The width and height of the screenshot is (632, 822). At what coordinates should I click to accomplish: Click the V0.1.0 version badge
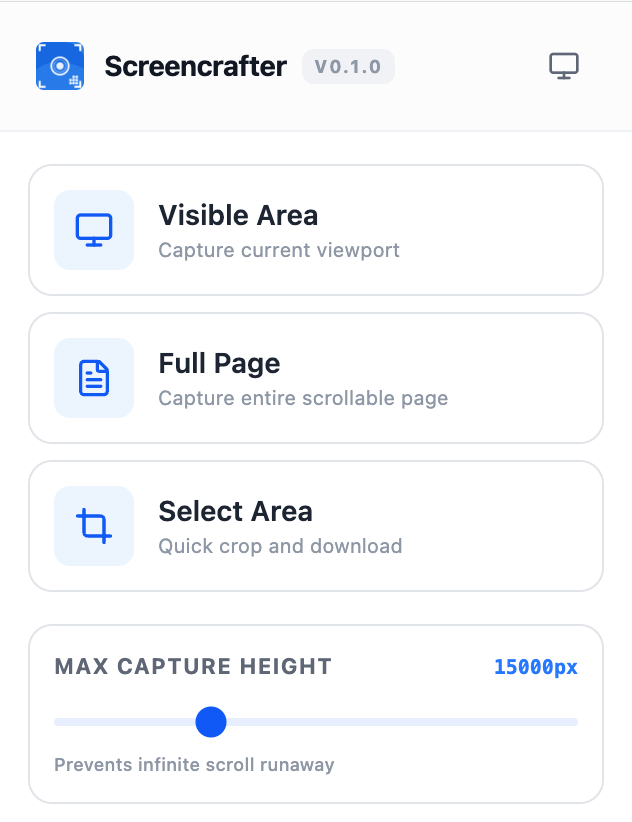(x=348, y=67)
